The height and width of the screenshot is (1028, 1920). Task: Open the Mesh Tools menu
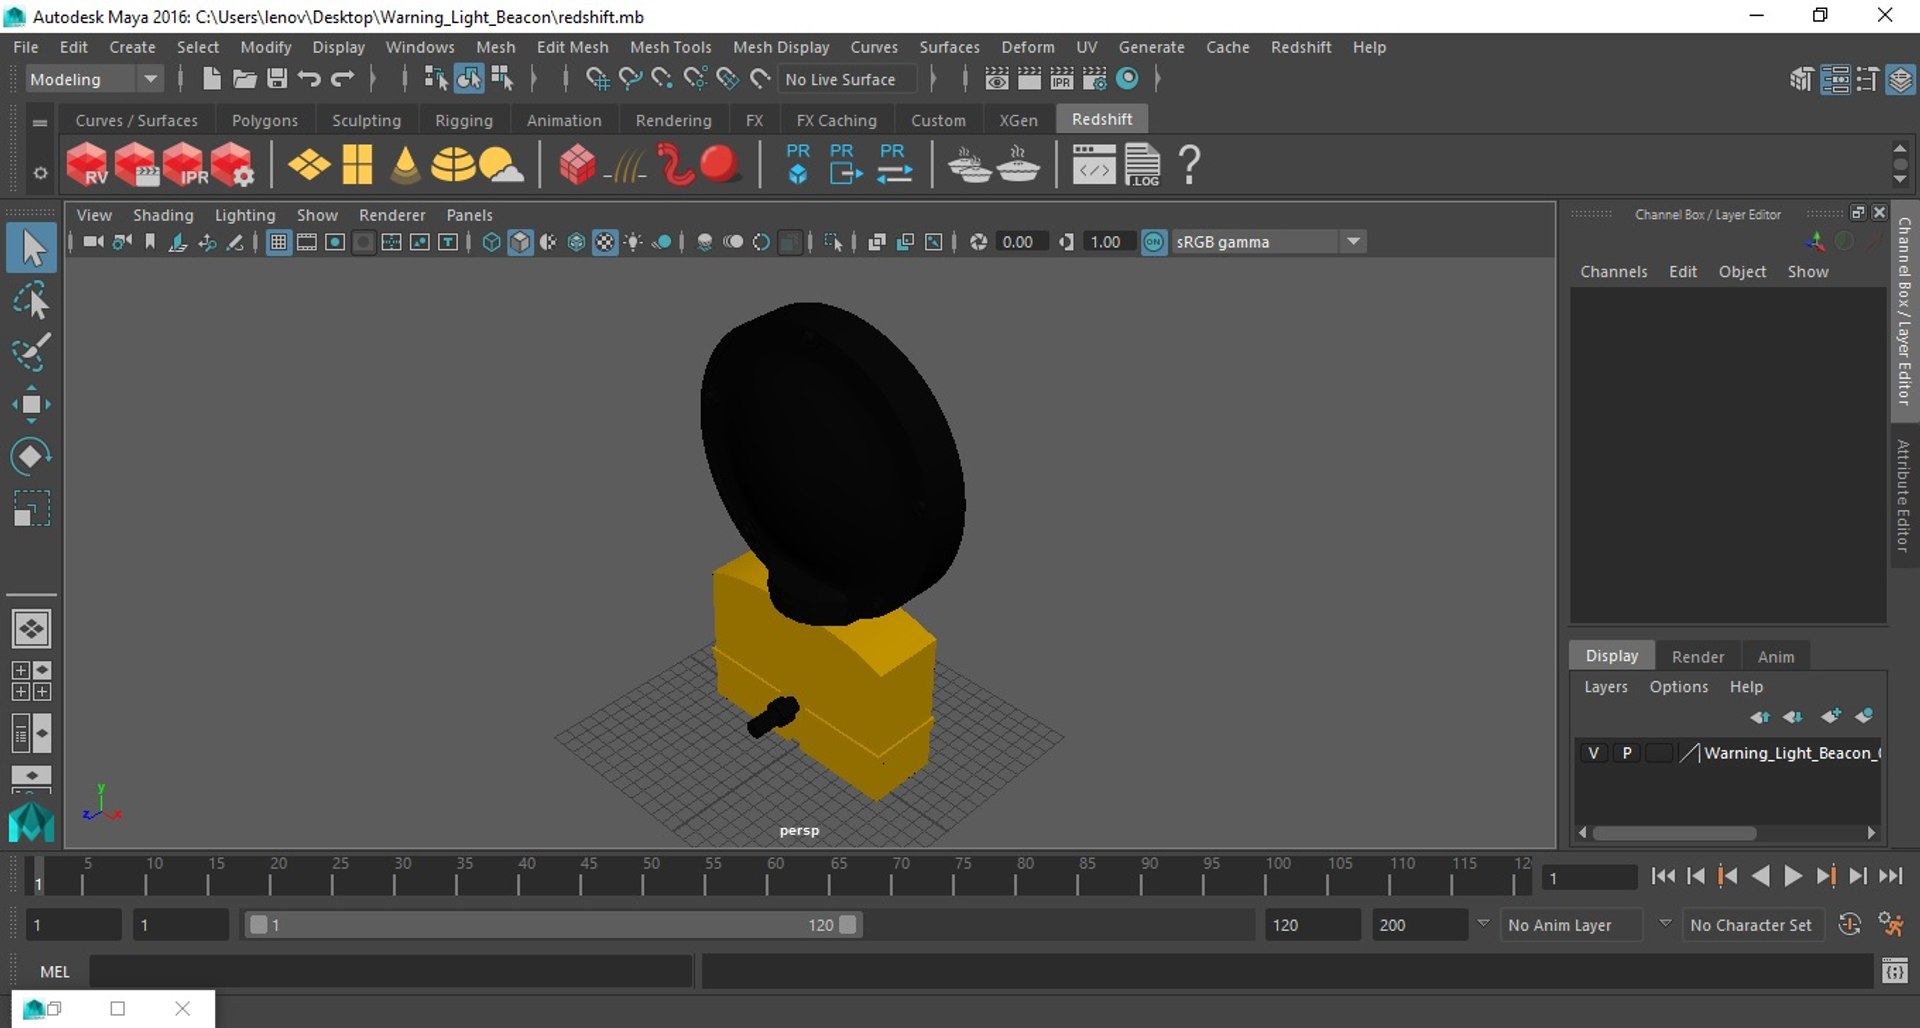pos(670,47)
